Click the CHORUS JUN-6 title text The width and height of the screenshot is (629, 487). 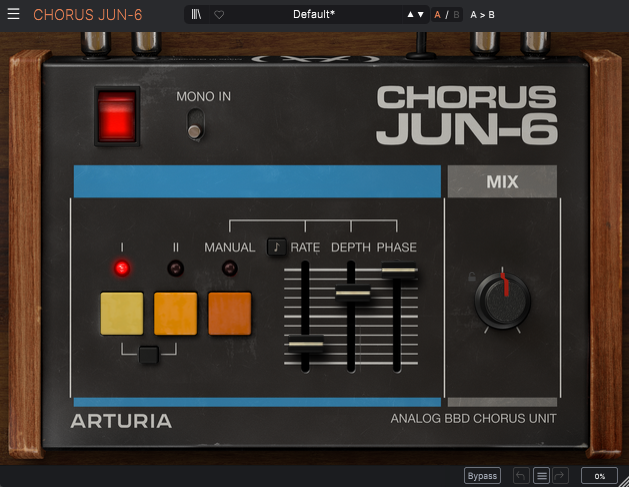click(87, 15)
